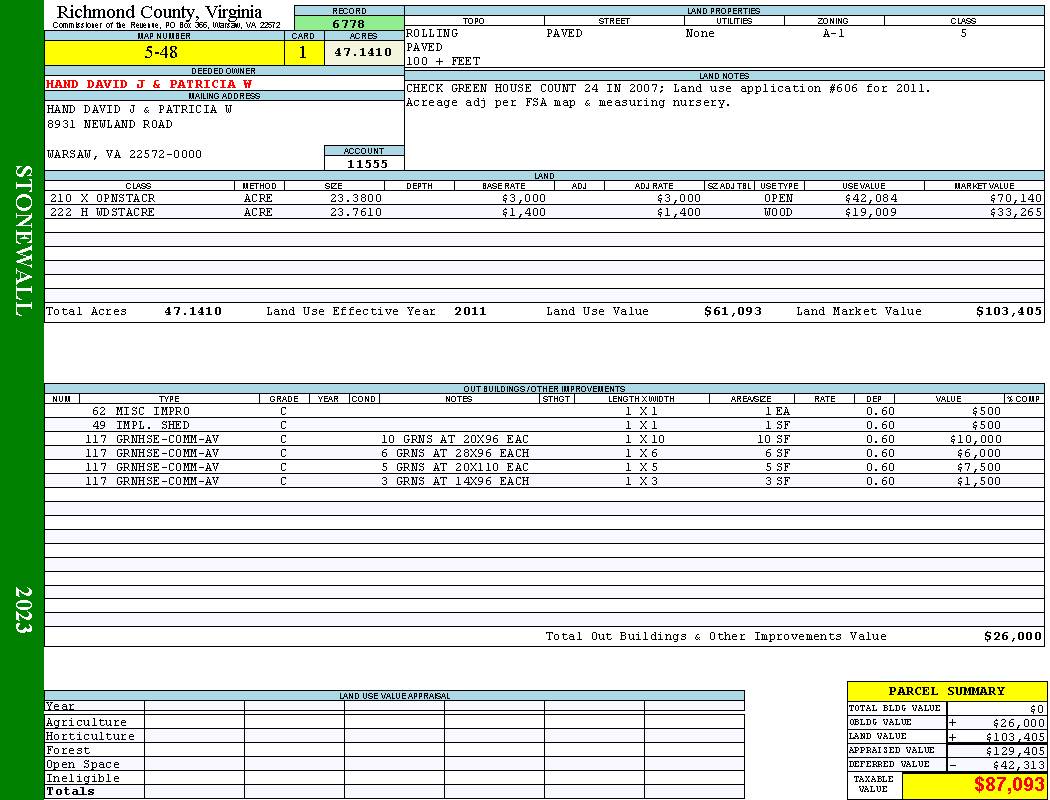Click the $3,000 base rate cell
Viewport: 1050px width, 800px height.
point(524,198)
